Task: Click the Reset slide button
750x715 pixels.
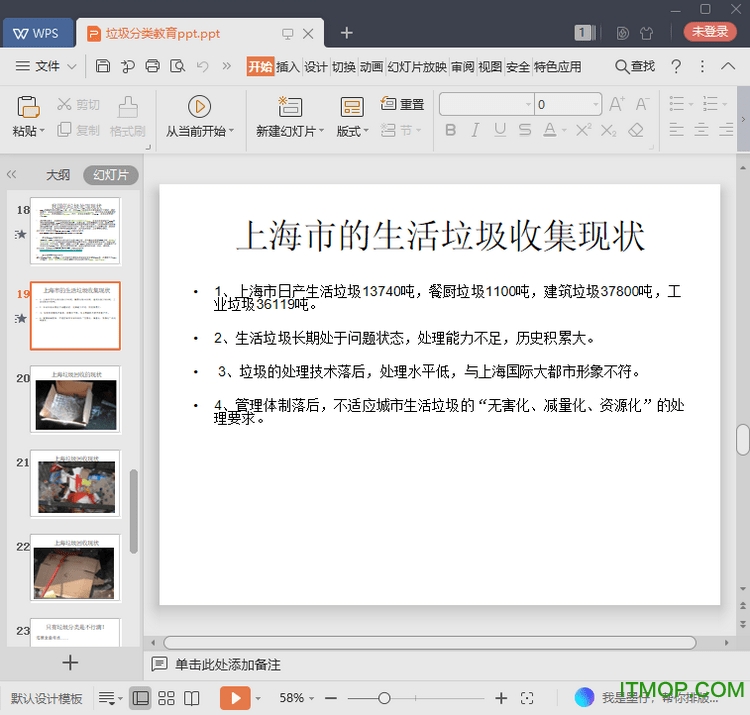Action: 402,104
